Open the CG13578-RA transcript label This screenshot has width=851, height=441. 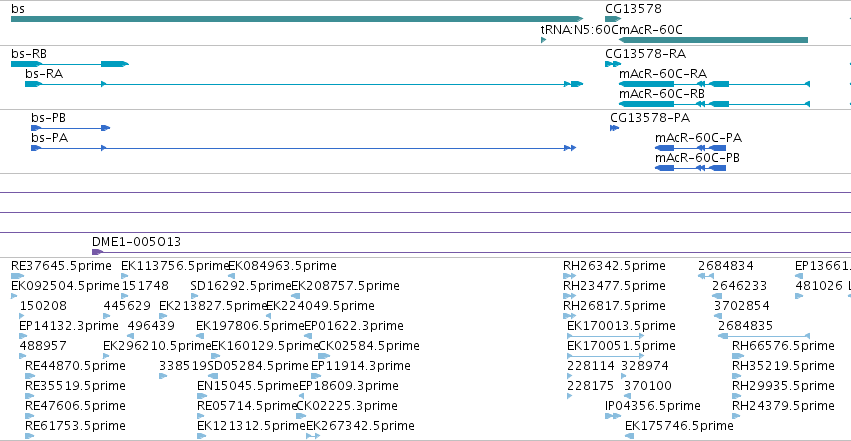pyautogui.click(x=645, y=54)
